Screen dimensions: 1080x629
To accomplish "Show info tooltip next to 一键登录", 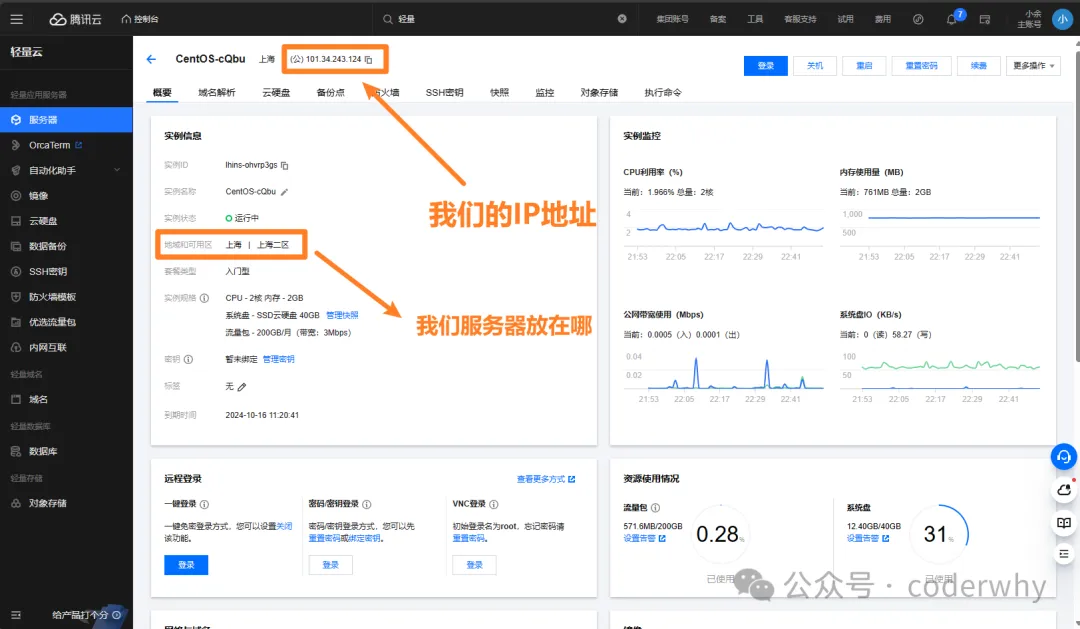I will [205, 504].
